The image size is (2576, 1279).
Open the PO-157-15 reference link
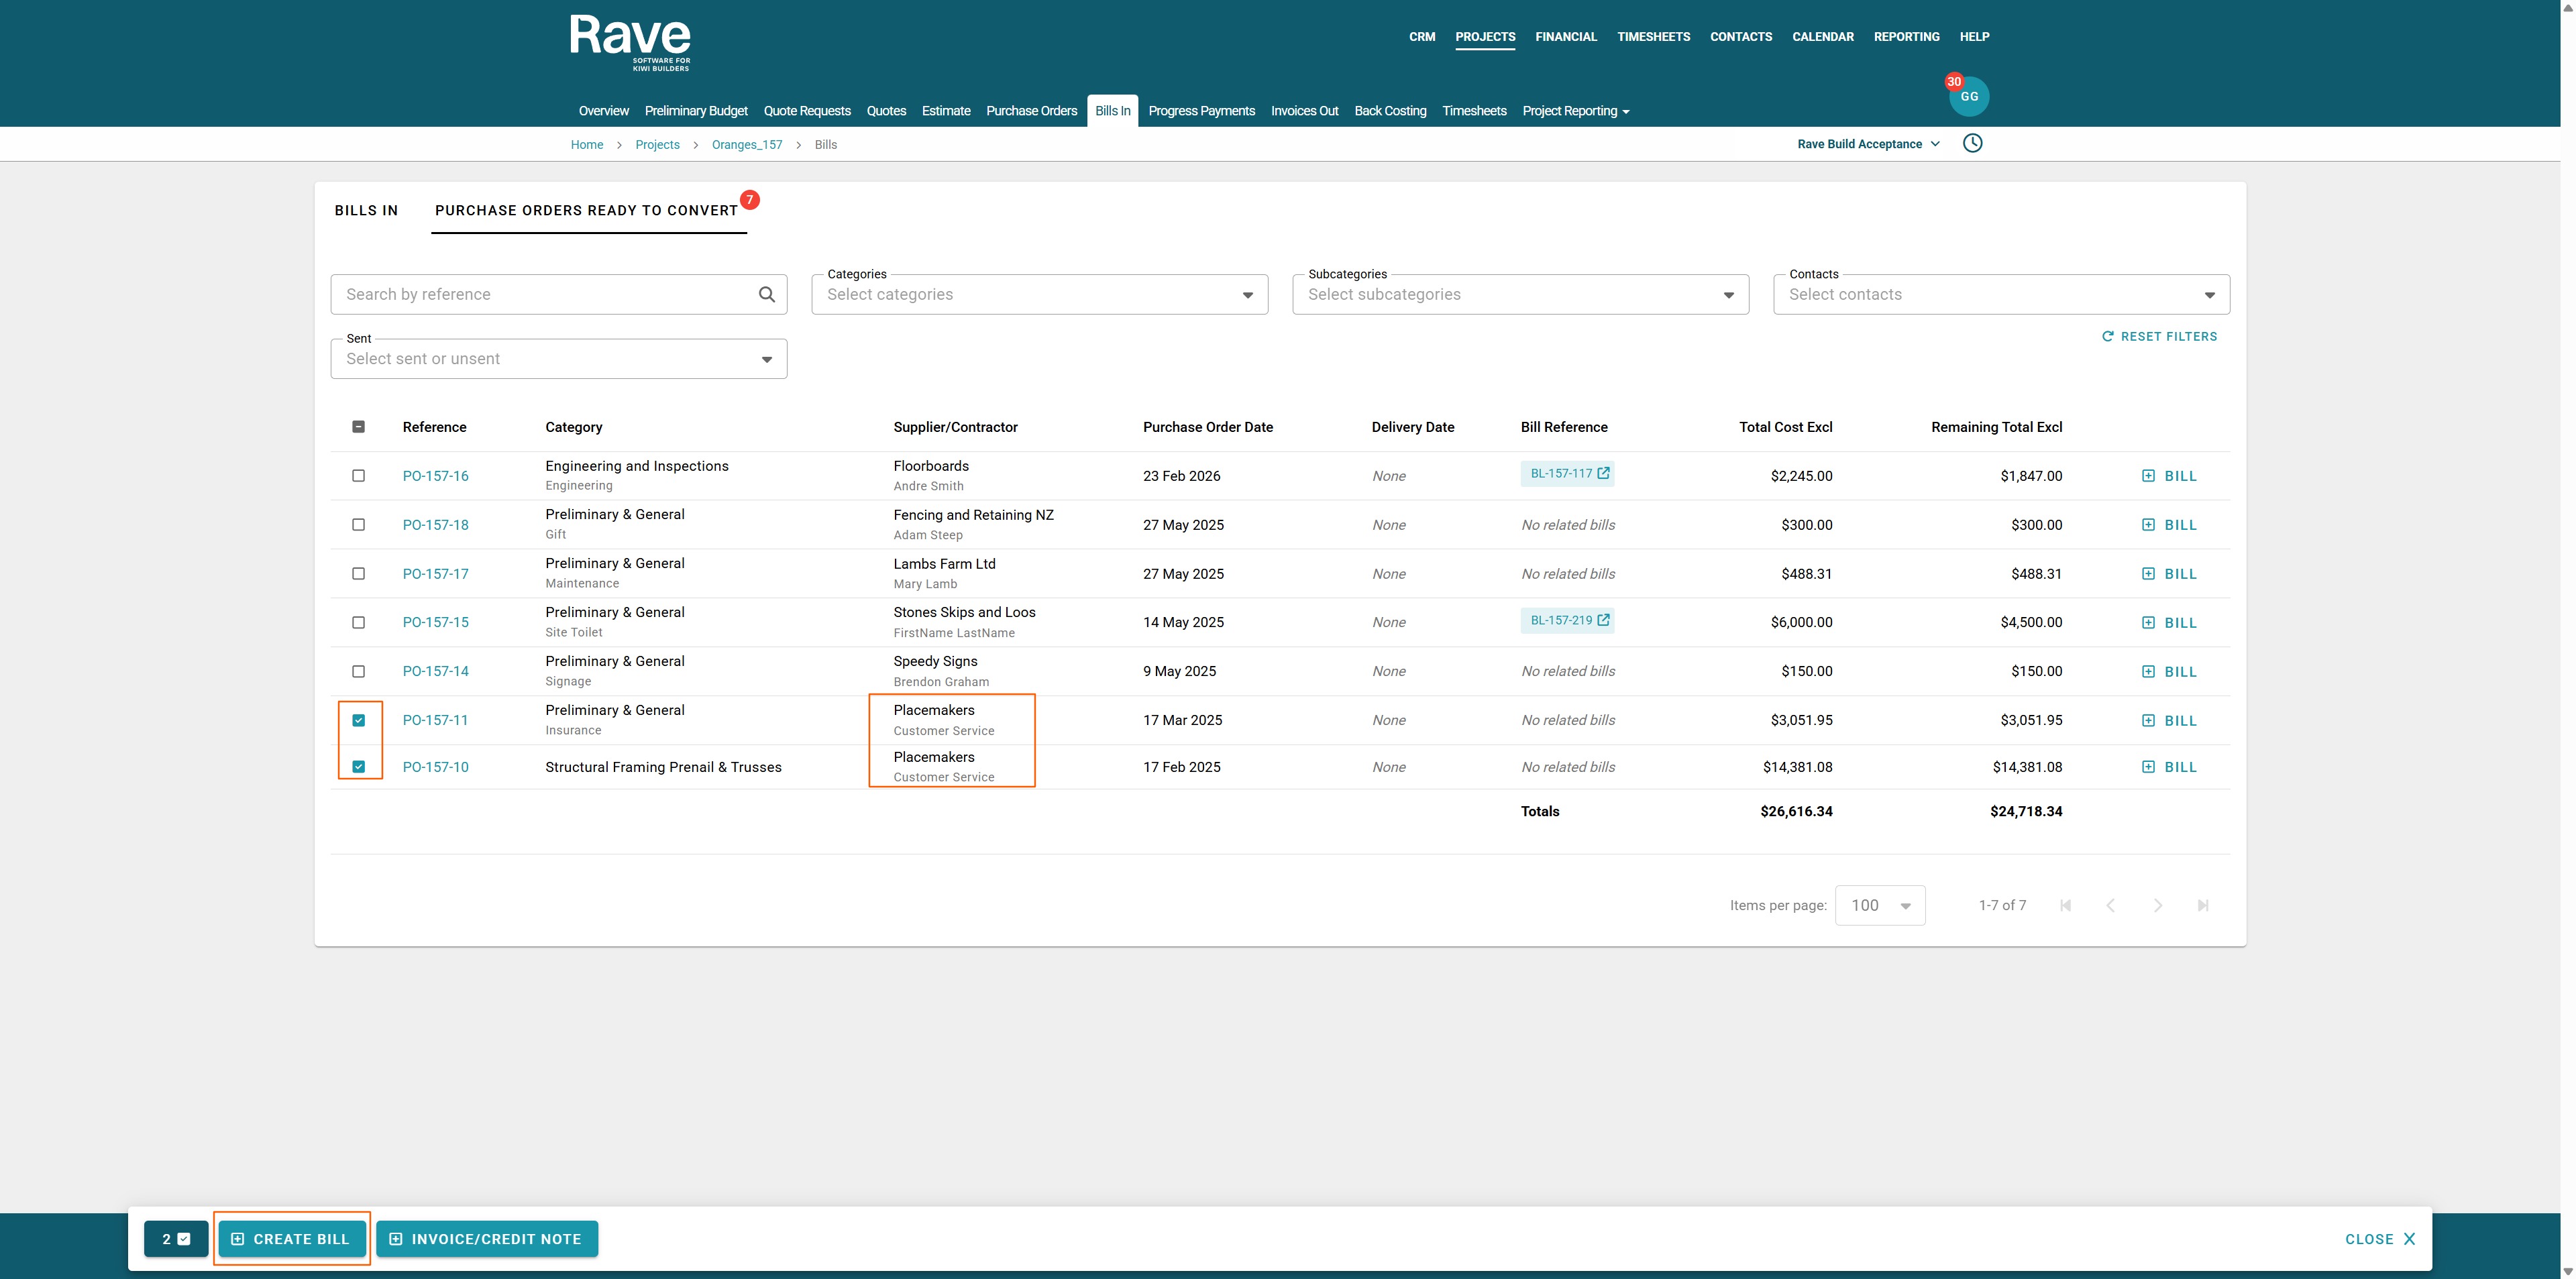pyautogui.click(x=435, y=622)
